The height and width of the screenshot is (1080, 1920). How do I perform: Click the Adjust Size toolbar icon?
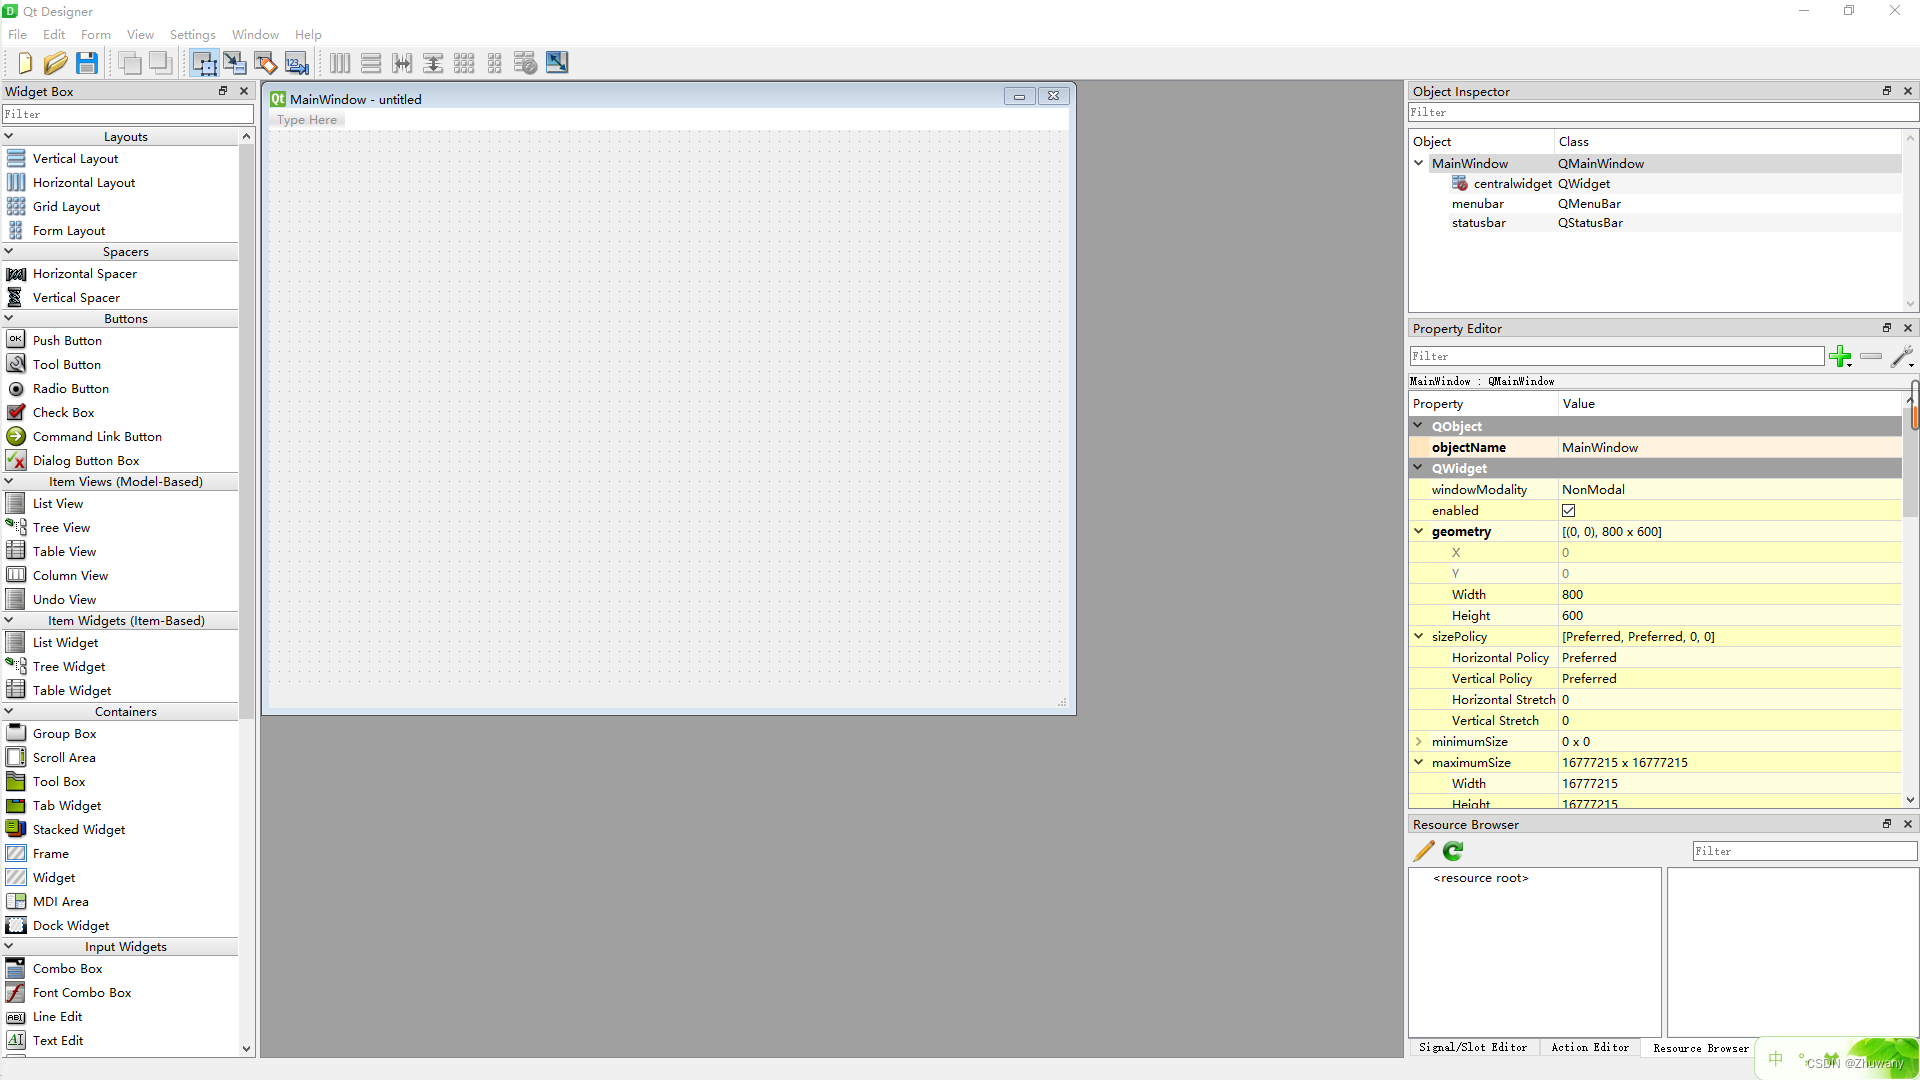point(557,63)
